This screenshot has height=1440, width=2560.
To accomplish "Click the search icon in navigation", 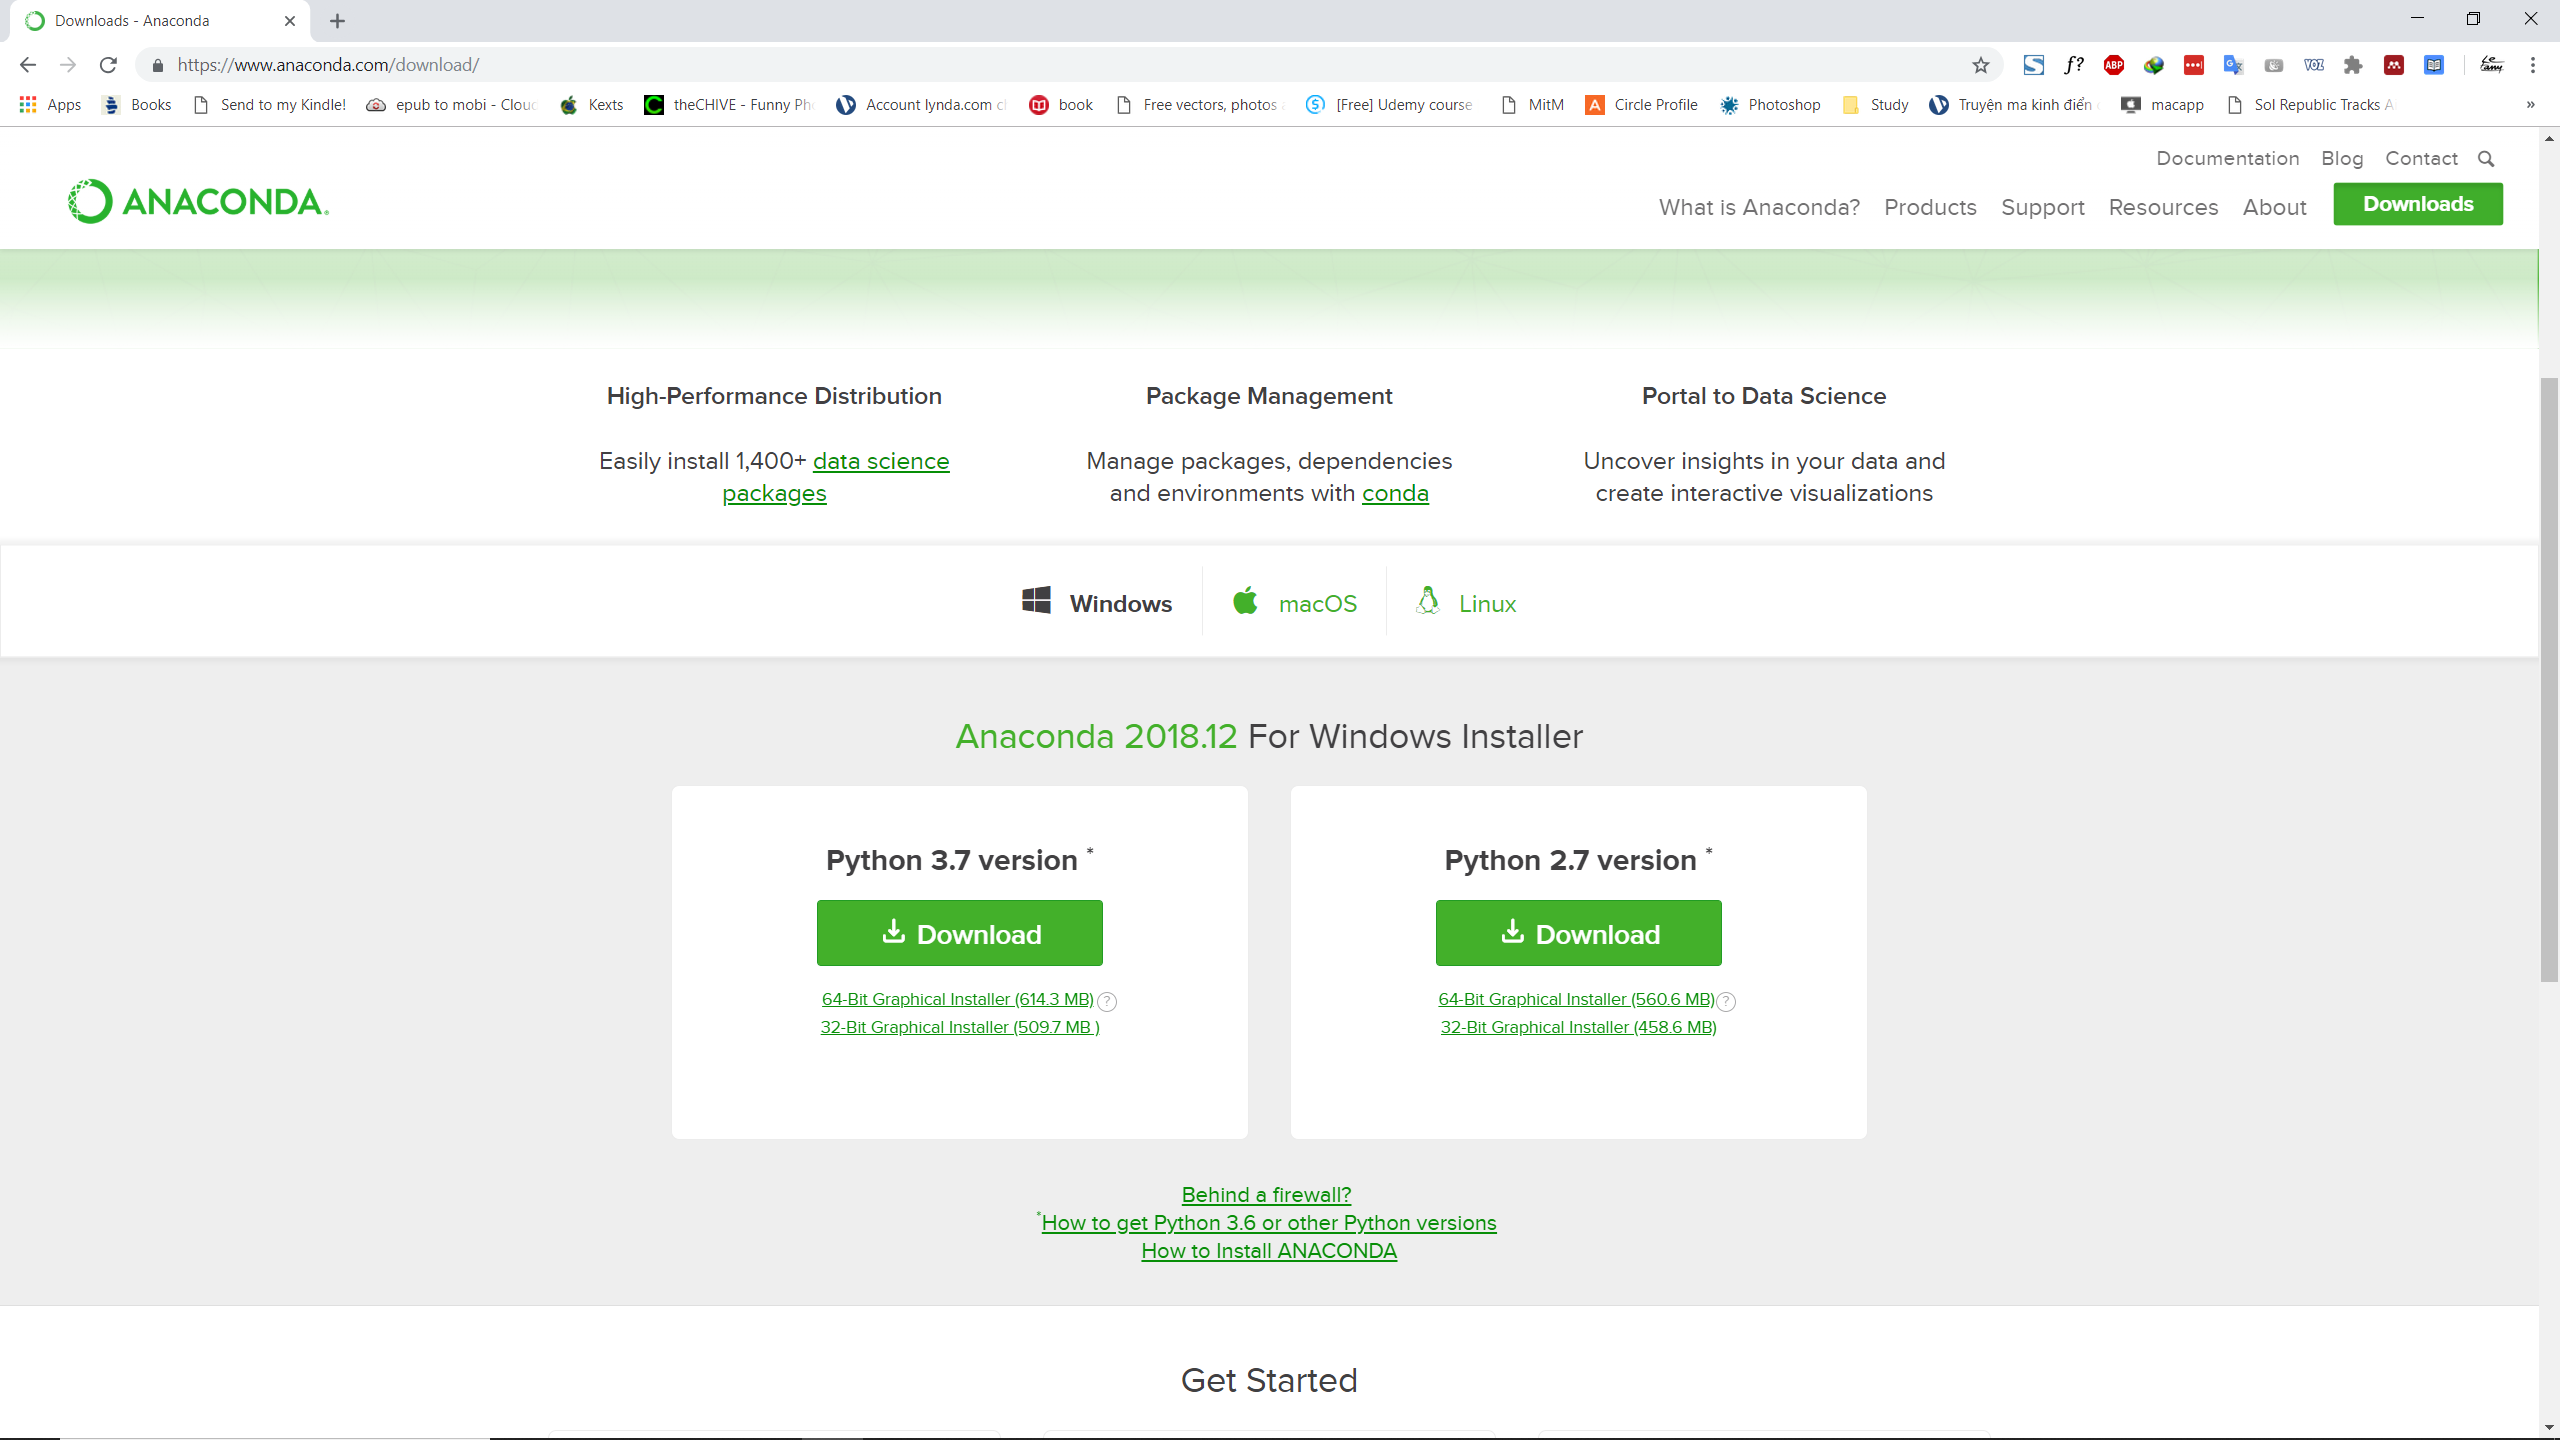I will (2486, 158).
